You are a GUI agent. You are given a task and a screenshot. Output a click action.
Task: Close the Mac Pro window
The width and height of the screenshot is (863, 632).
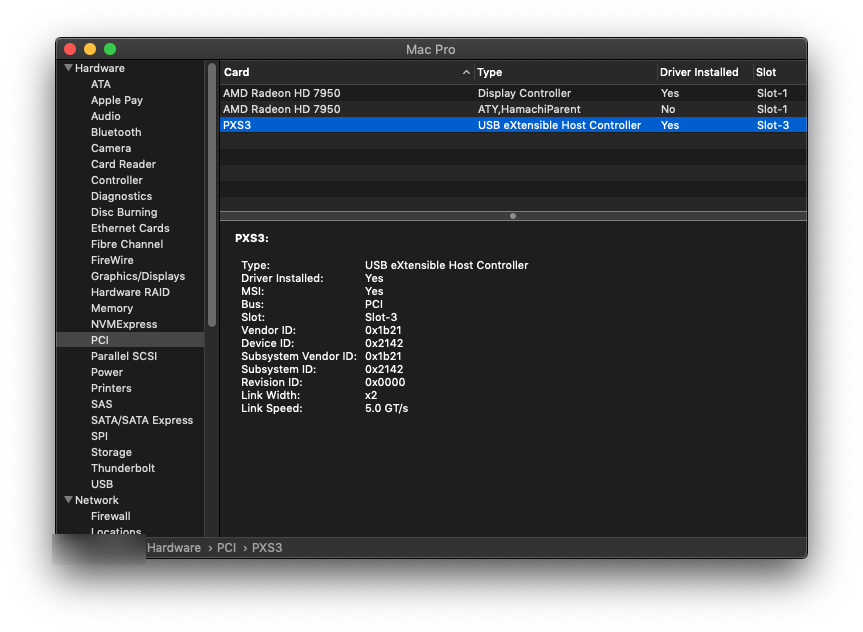click(70, 49)
